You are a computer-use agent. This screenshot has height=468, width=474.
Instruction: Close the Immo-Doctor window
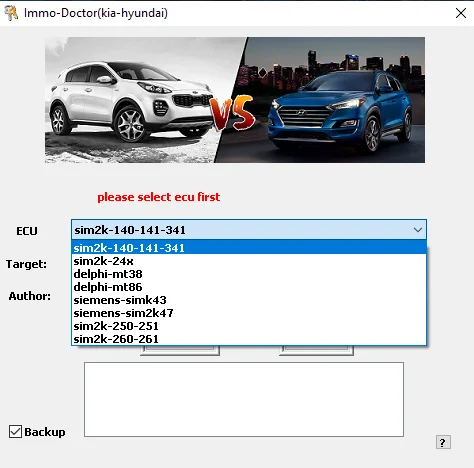pos(461,13)
